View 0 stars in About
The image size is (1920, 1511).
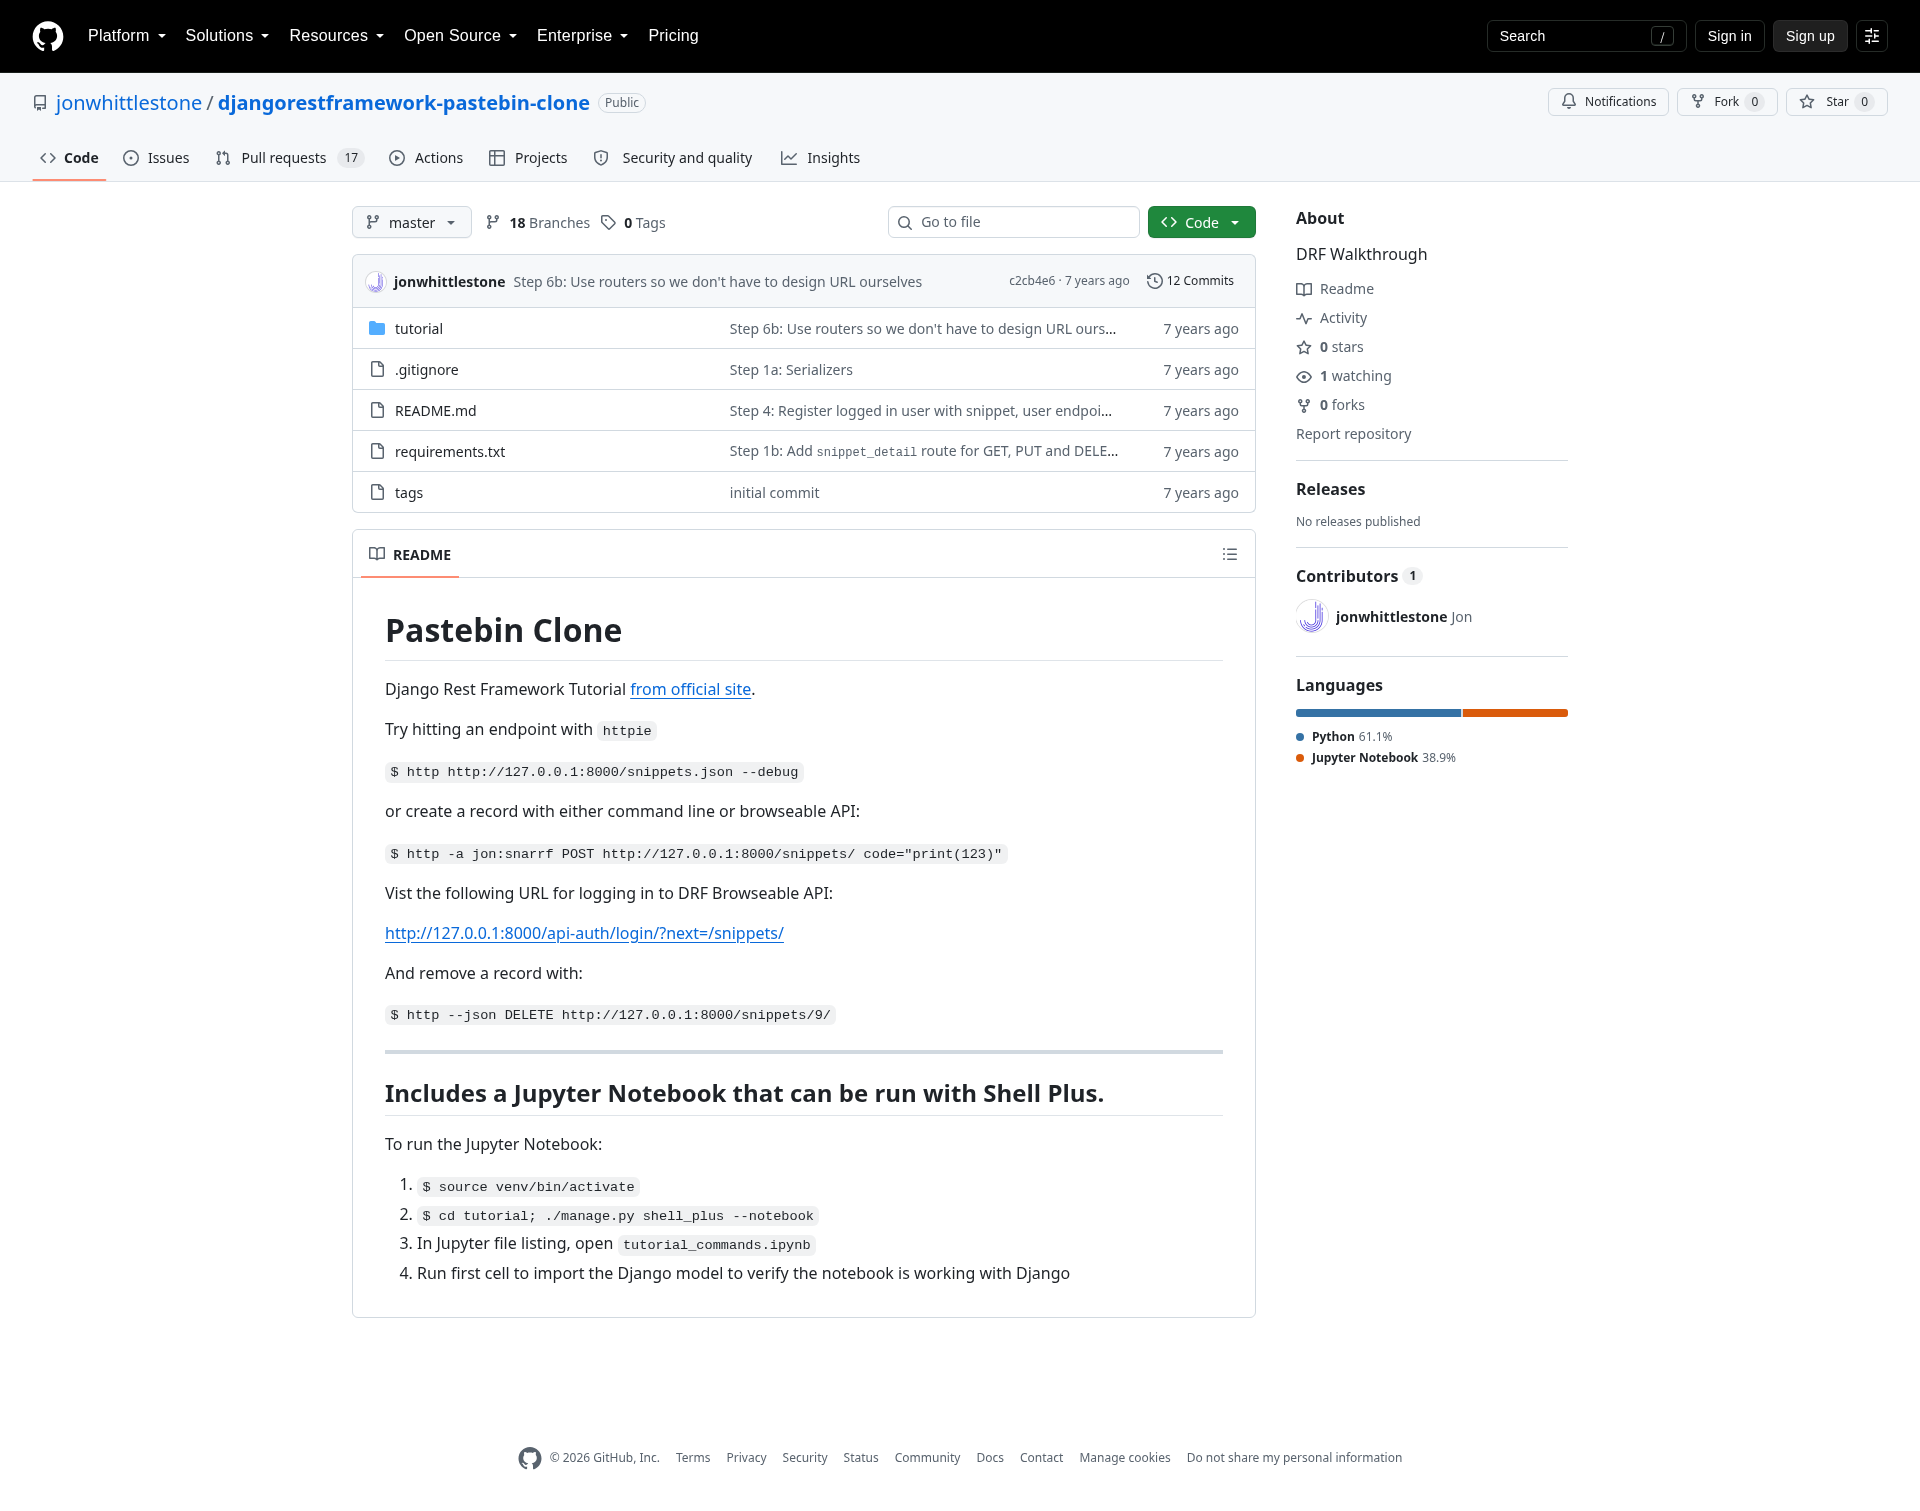point(1330,347)
